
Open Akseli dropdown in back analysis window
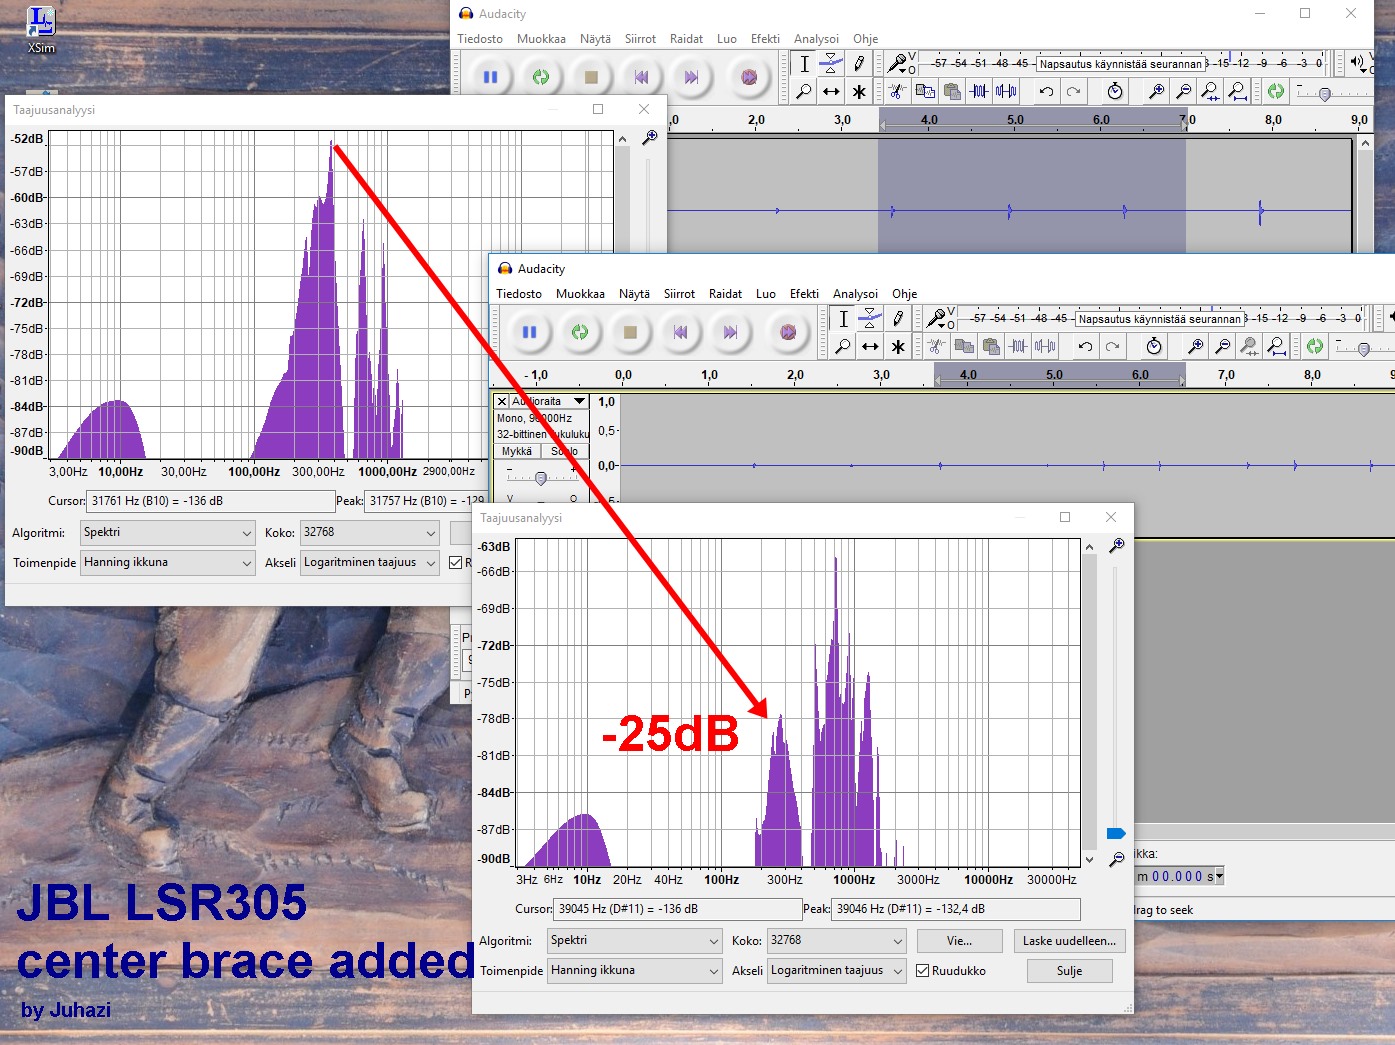(x=370, y=563)
